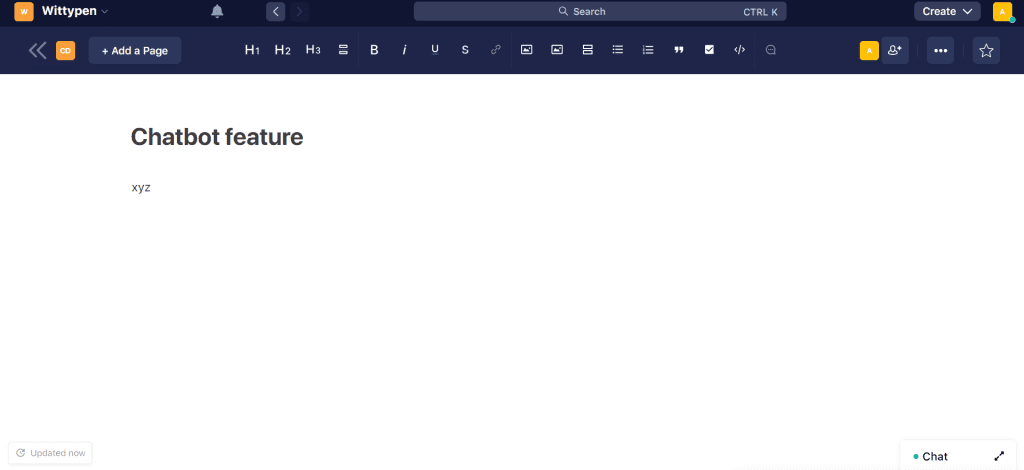This screenshot has height=470, width=1024.
Task: Focus the Search bar
Action: (x=600, y=12)
